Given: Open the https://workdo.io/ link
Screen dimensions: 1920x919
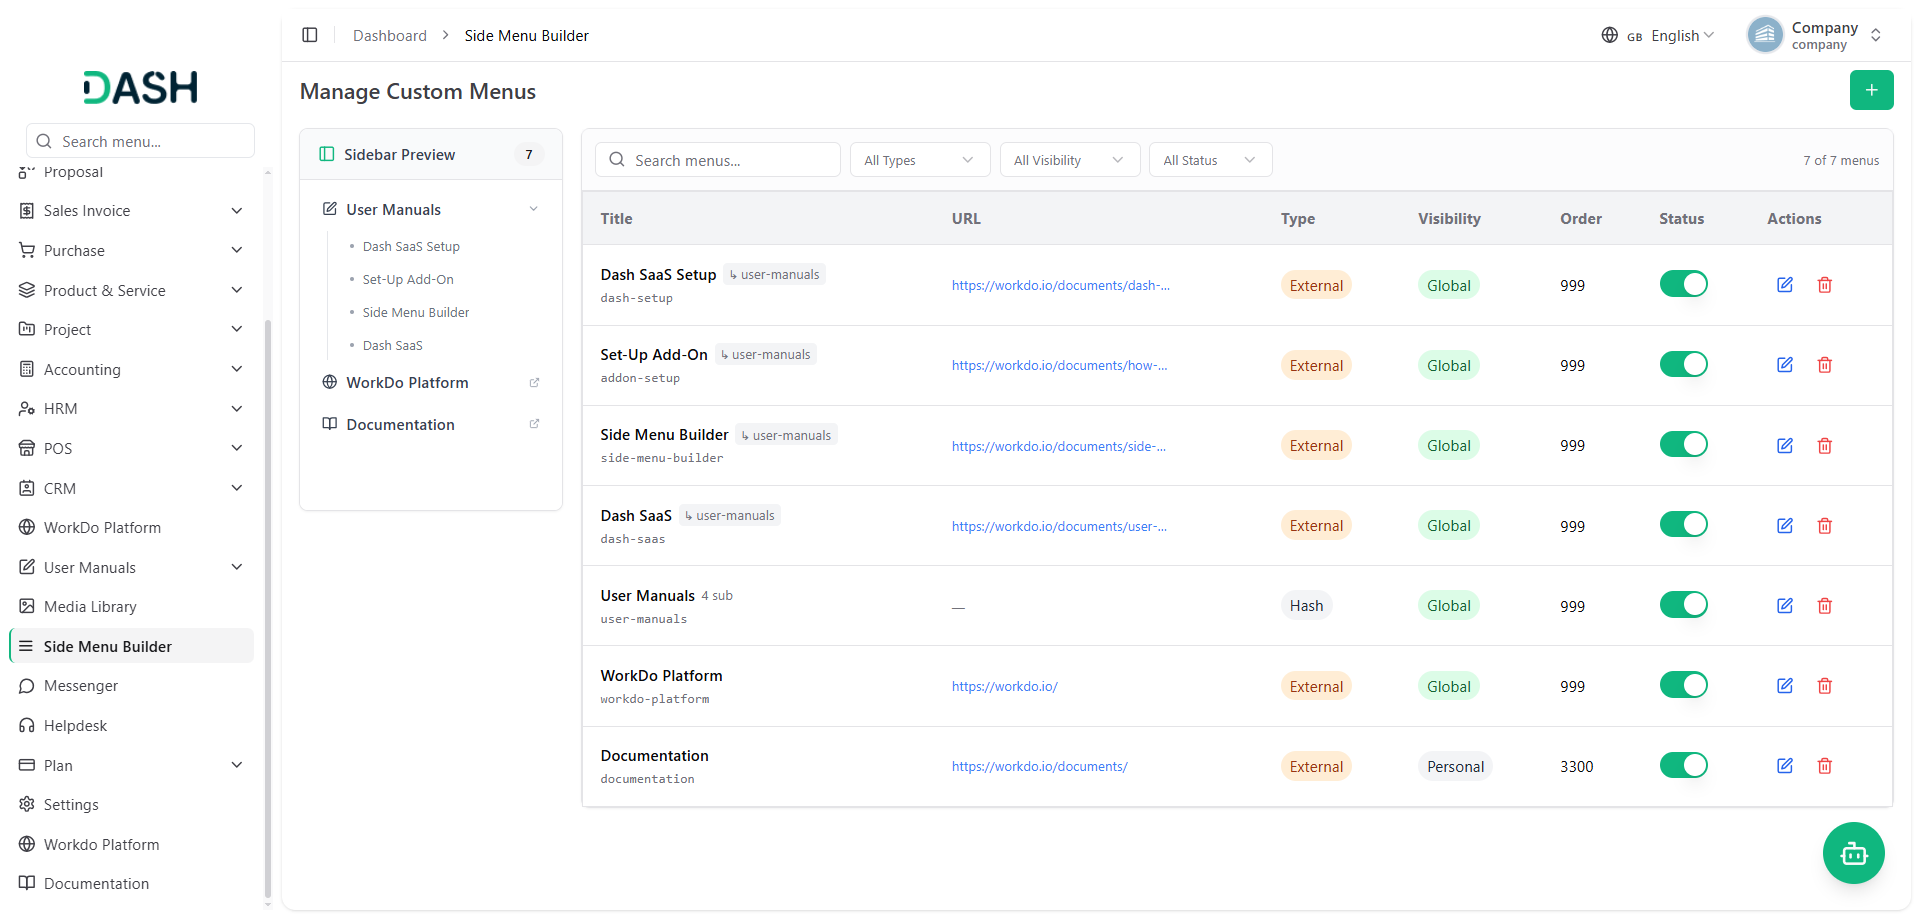Looking at the screenshot, I should coord(1004,686).
